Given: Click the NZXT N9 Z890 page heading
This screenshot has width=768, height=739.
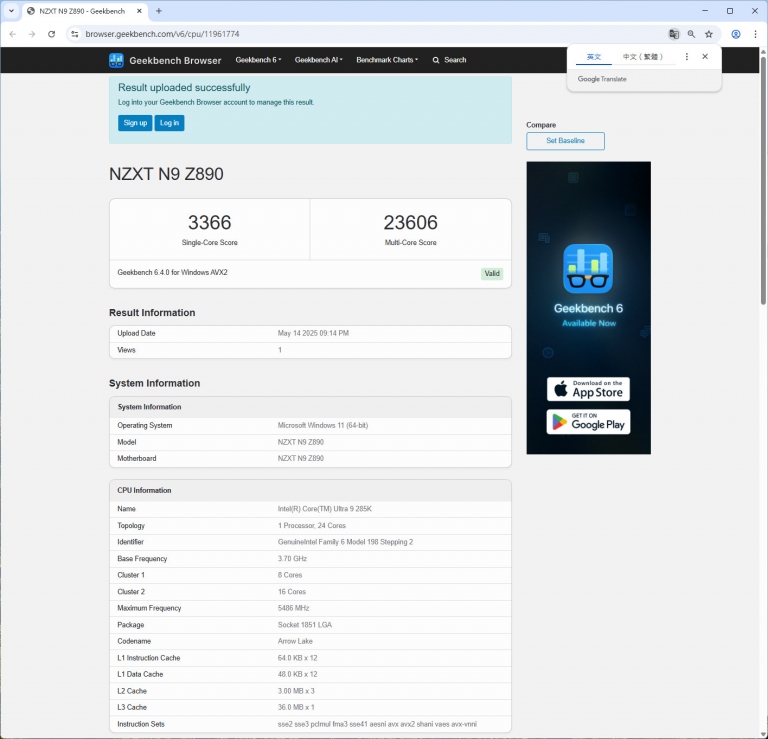Looking at the screenshot, I should pyautogui.click(x=166, y=174).
